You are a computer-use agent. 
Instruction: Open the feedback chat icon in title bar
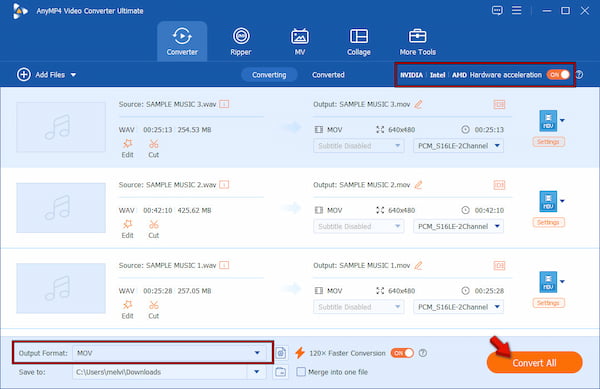(x=497, y=10)
